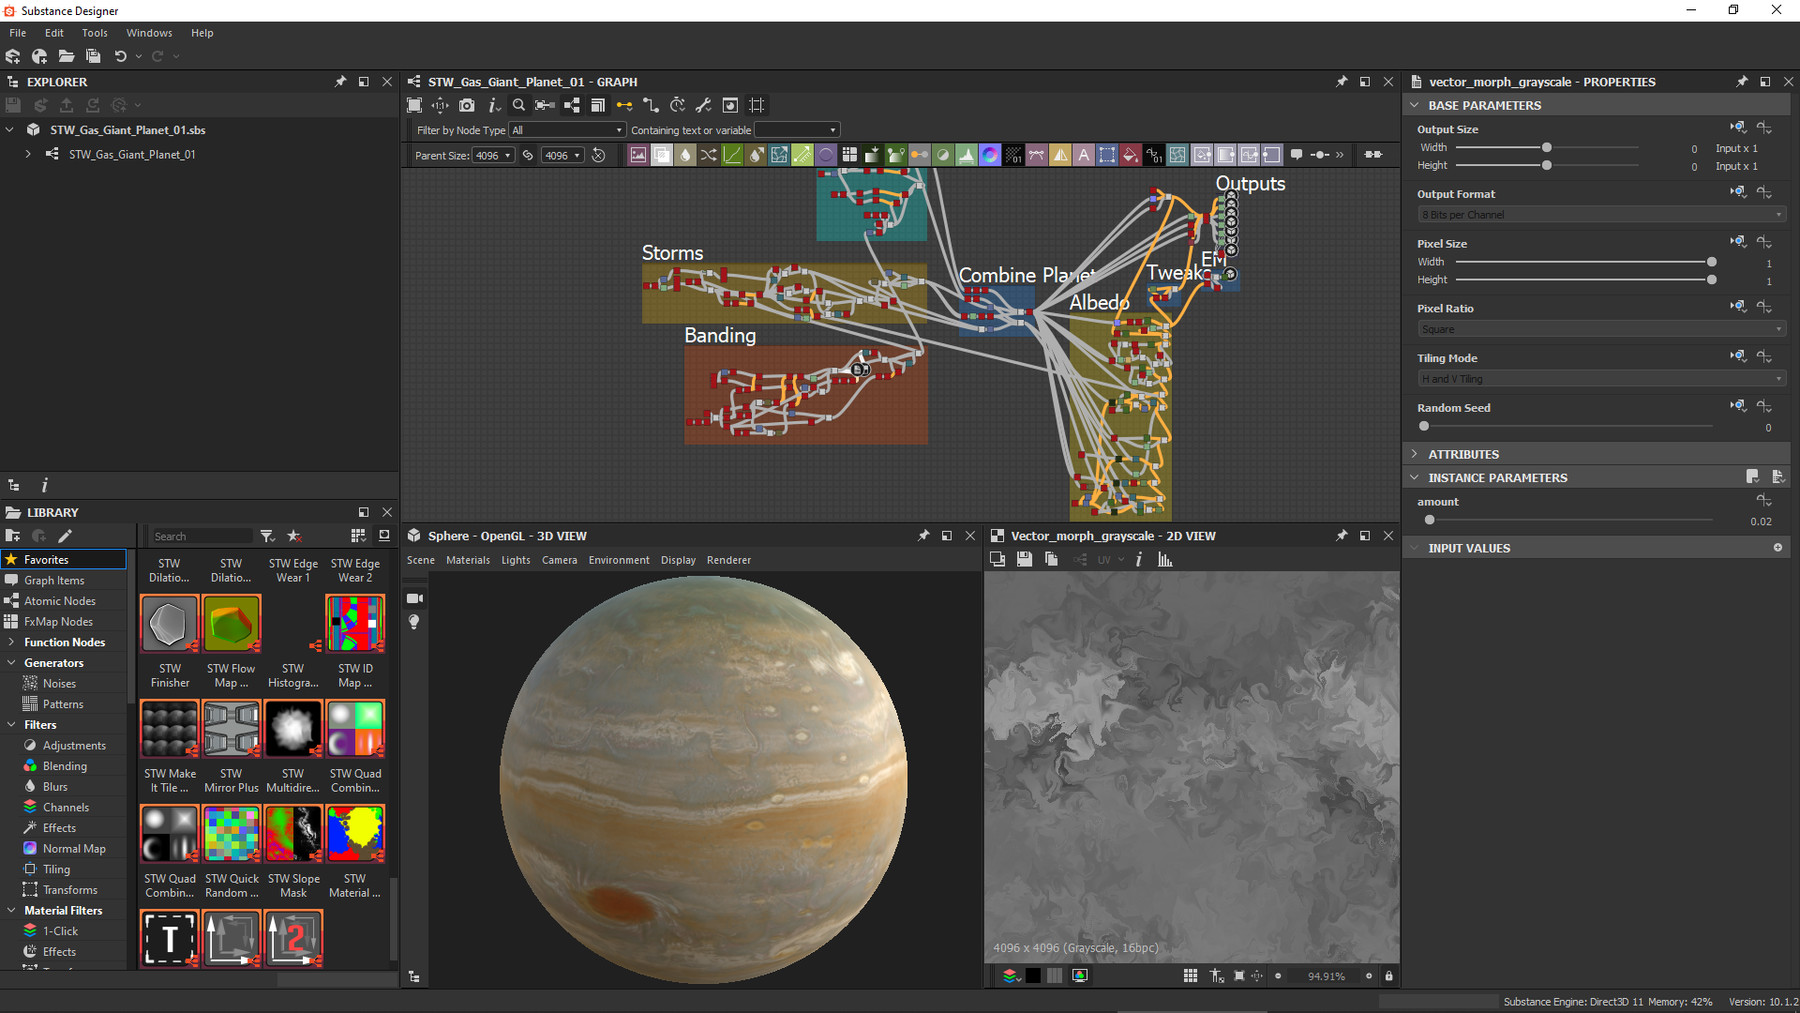Click the grid background toggle in 2D view

pyautogui.click(x=1055, y=976)
